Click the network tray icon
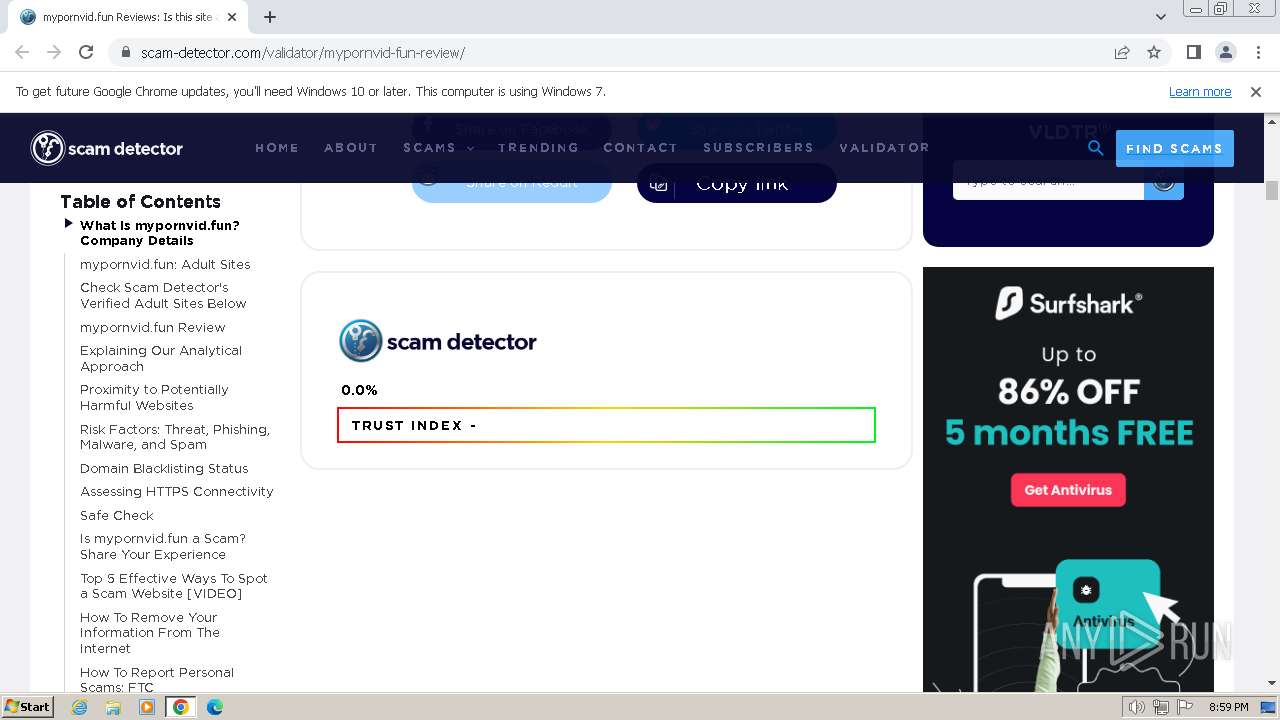 1161,707
